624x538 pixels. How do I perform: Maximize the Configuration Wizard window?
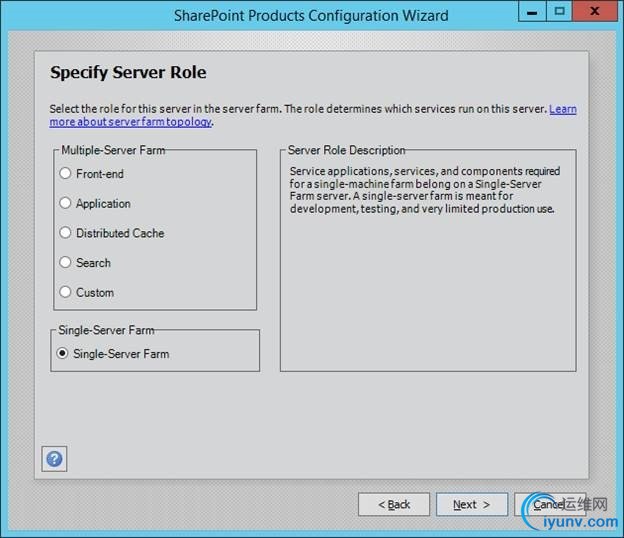559,11
